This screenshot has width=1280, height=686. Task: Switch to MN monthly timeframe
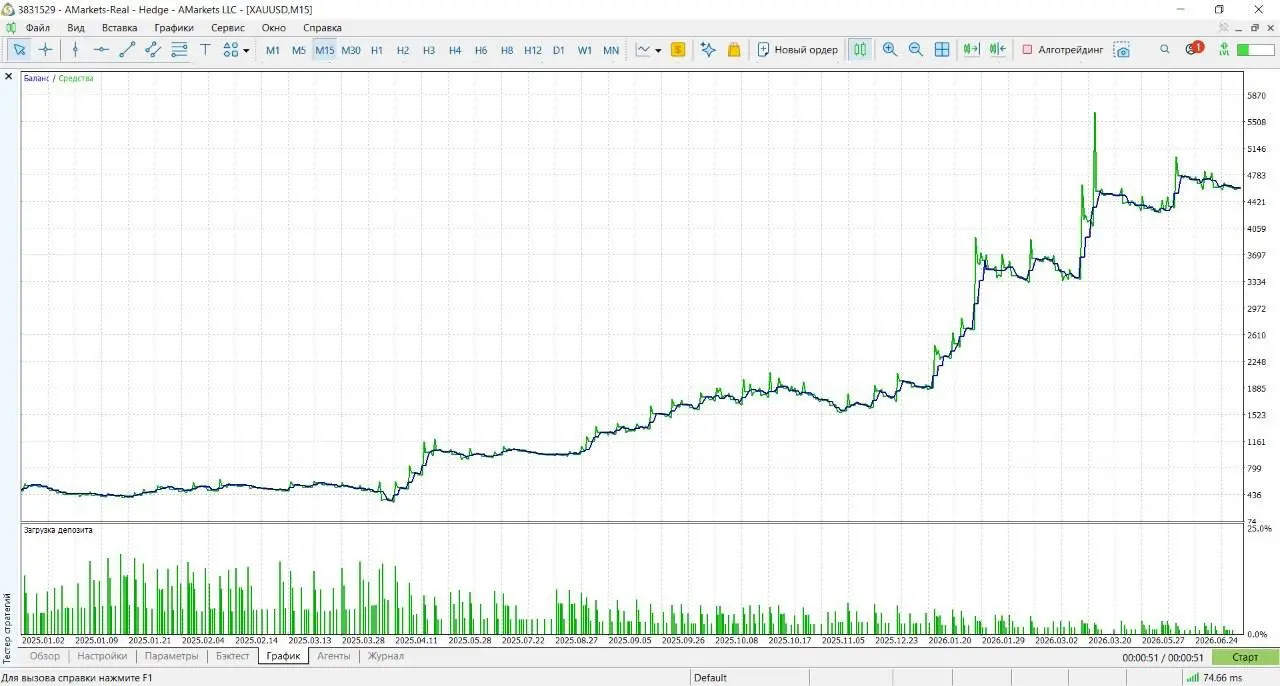(x=611, y=50)
